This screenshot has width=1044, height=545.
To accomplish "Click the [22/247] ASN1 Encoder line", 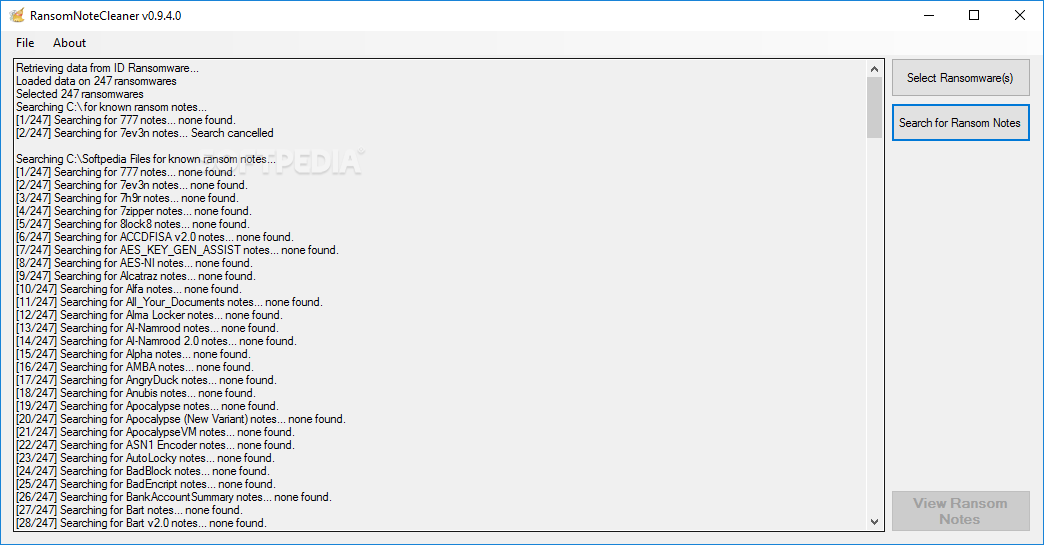I will (x=155, y=445).
